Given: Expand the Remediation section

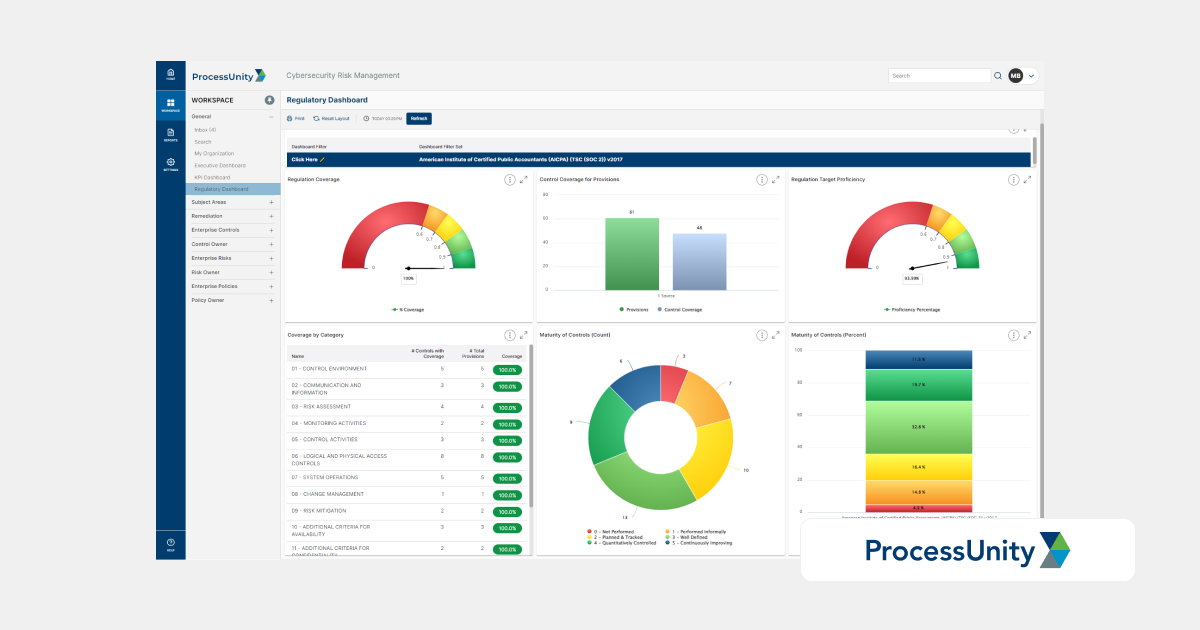Looking at the screenshot, I should 271,216.
